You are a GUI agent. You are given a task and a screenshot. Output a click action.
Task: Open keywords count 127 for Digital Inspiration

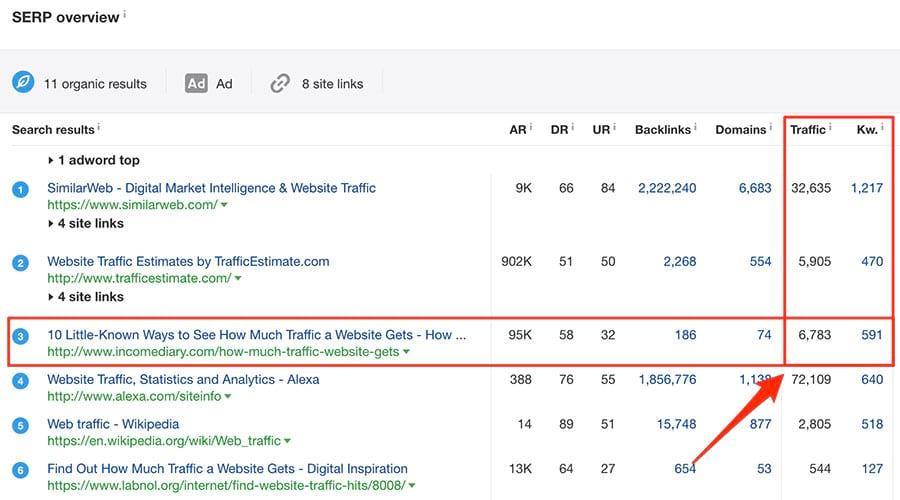click(872, 468)
